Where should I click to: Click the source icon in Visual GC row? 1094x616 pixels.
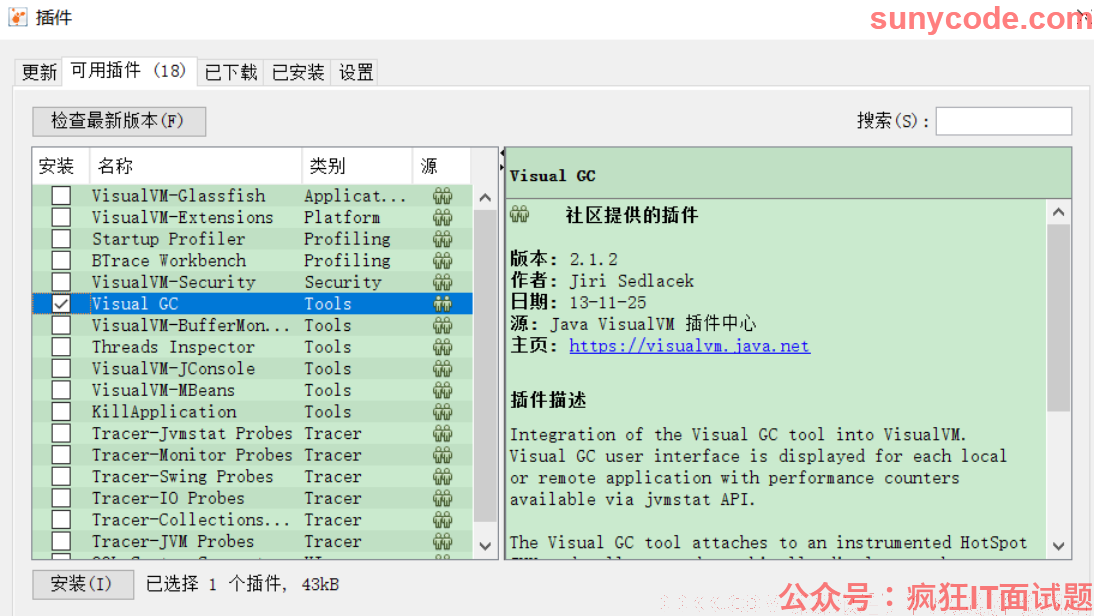tap(442, 304)
